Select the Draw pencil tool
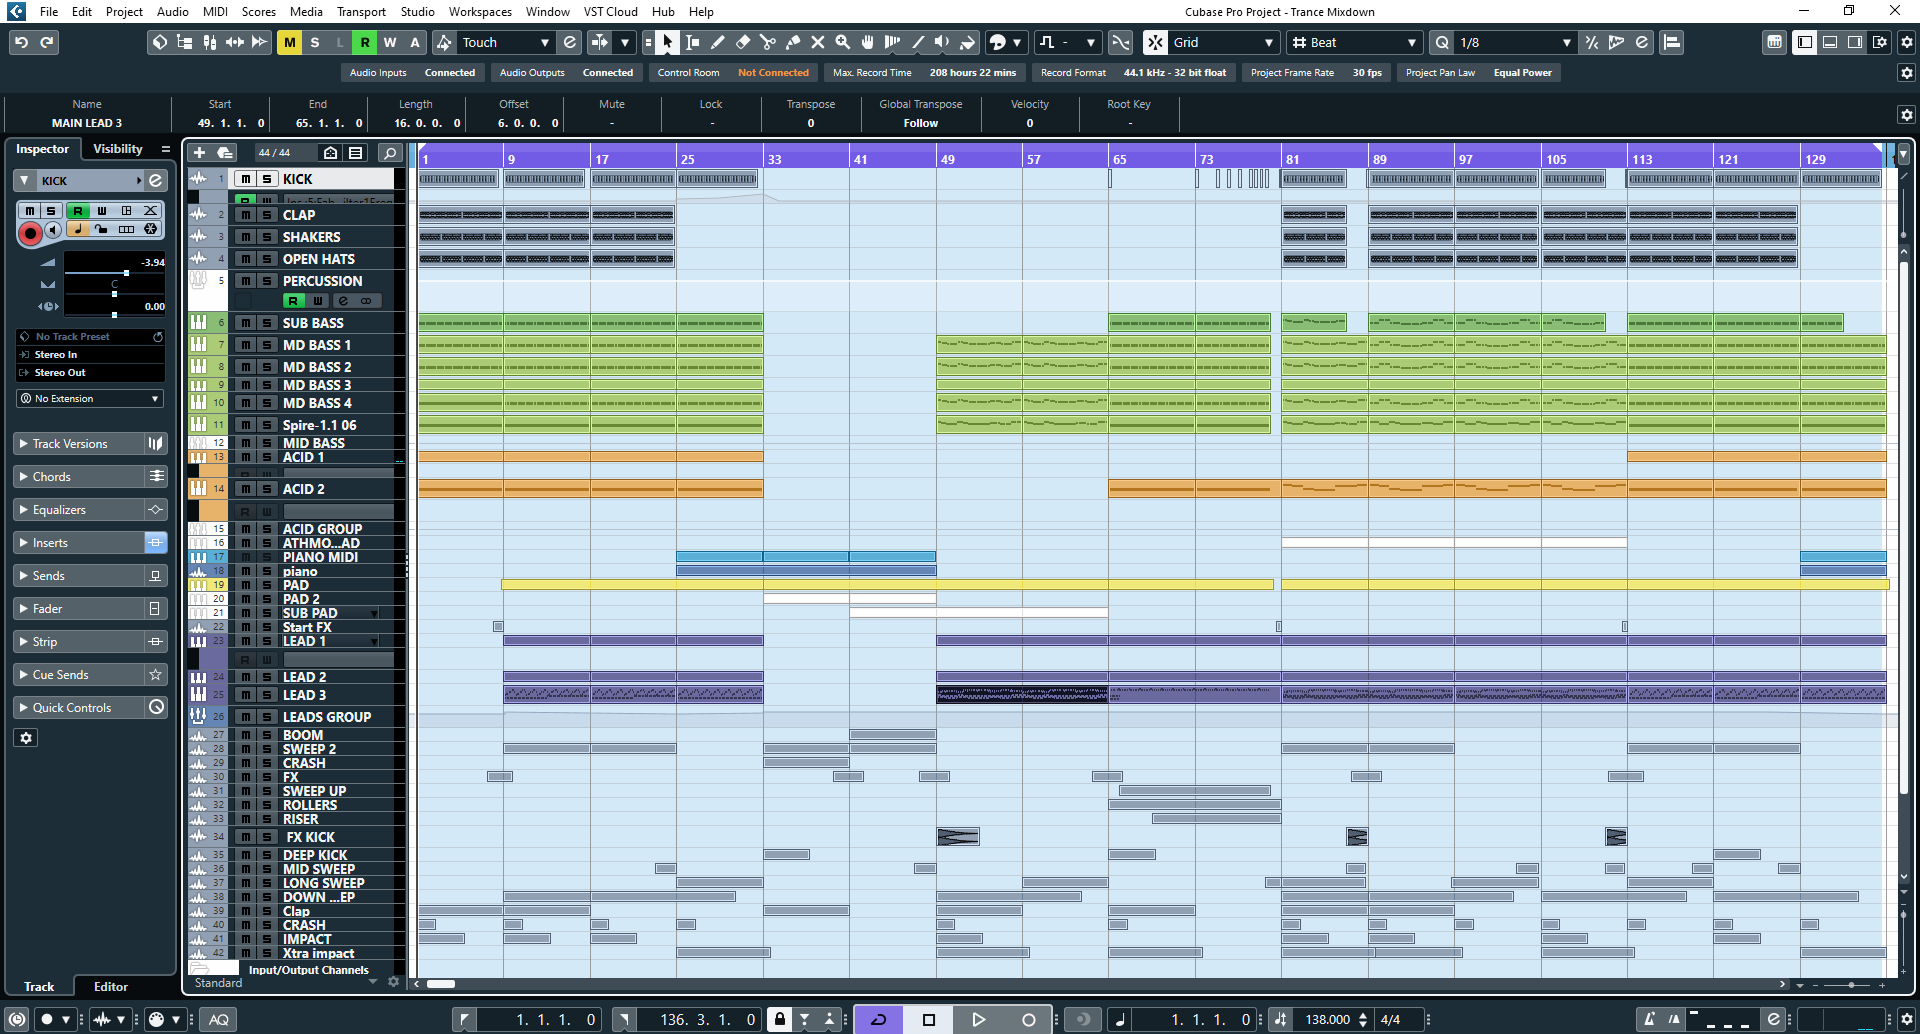The width and height of the screenshot is (1920, 1034). tap(717, 42)
